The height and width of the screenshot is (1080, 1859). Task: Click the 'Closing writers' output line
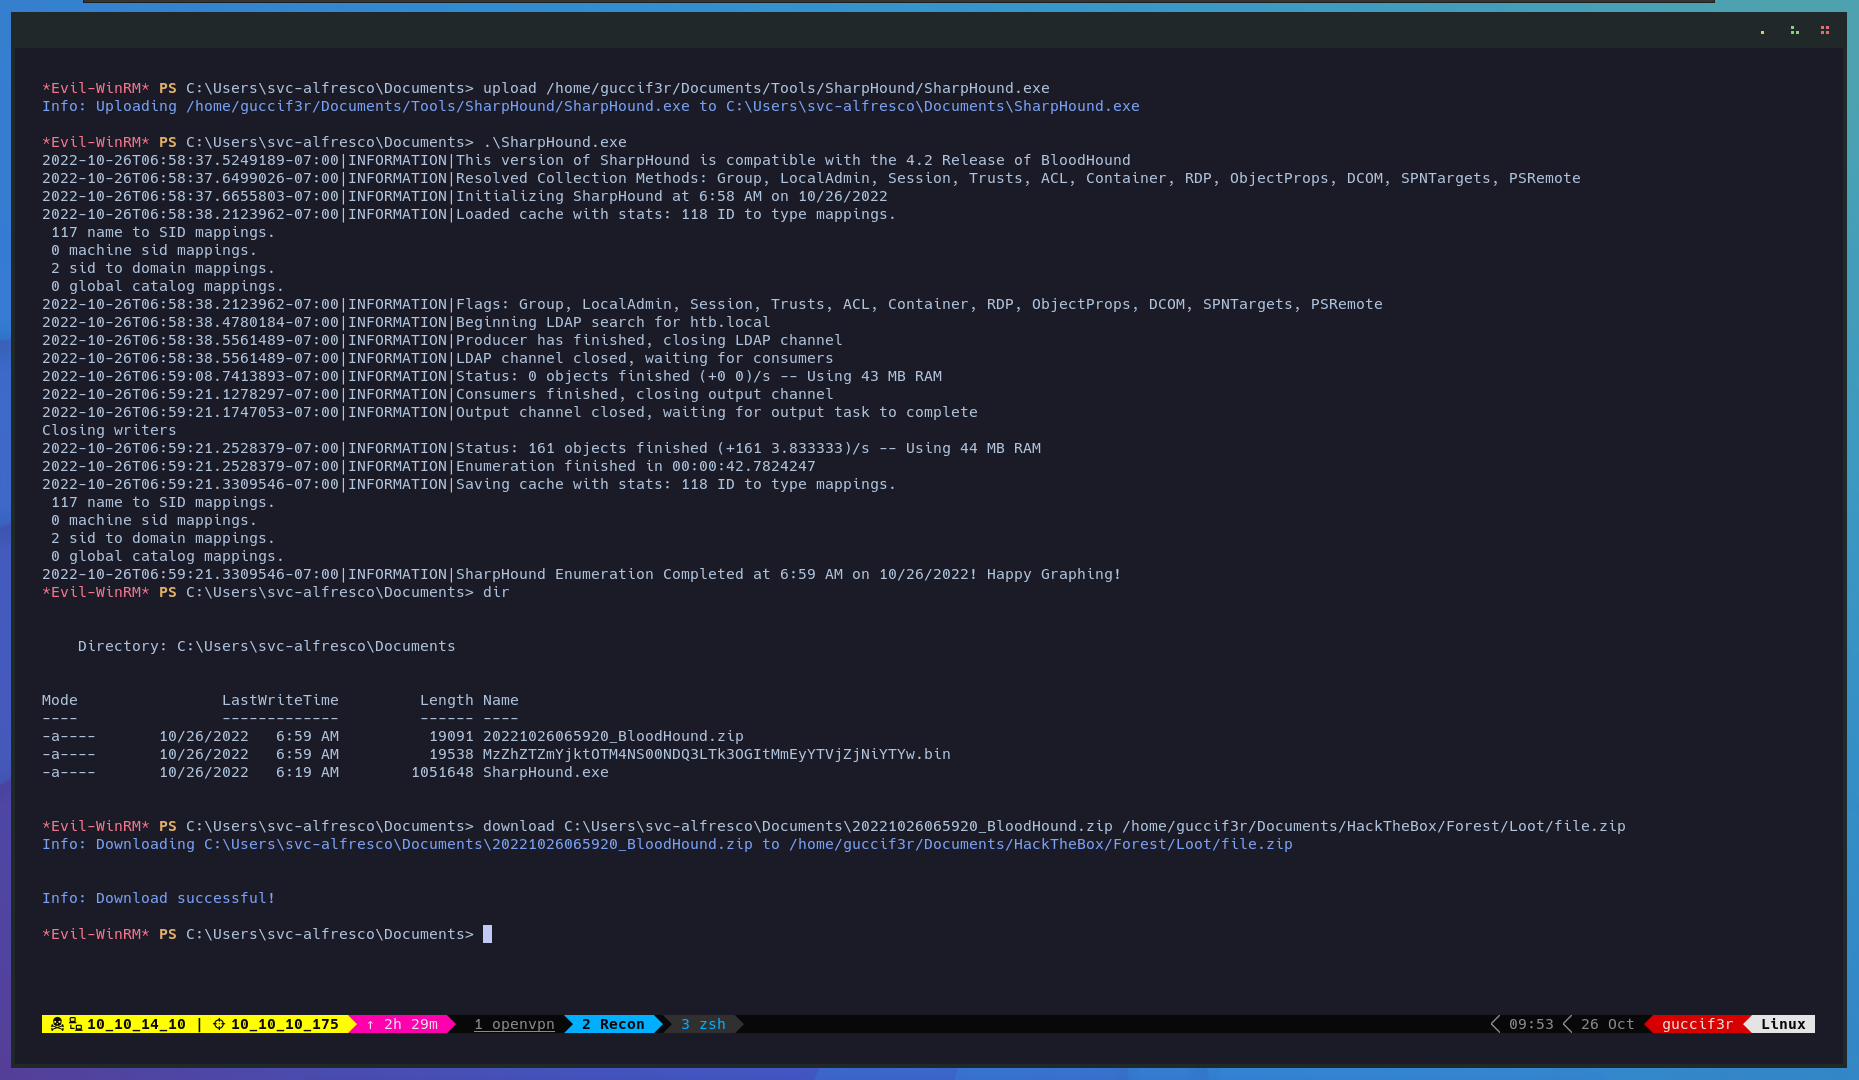pyautogui.click(x=109, y=430)
